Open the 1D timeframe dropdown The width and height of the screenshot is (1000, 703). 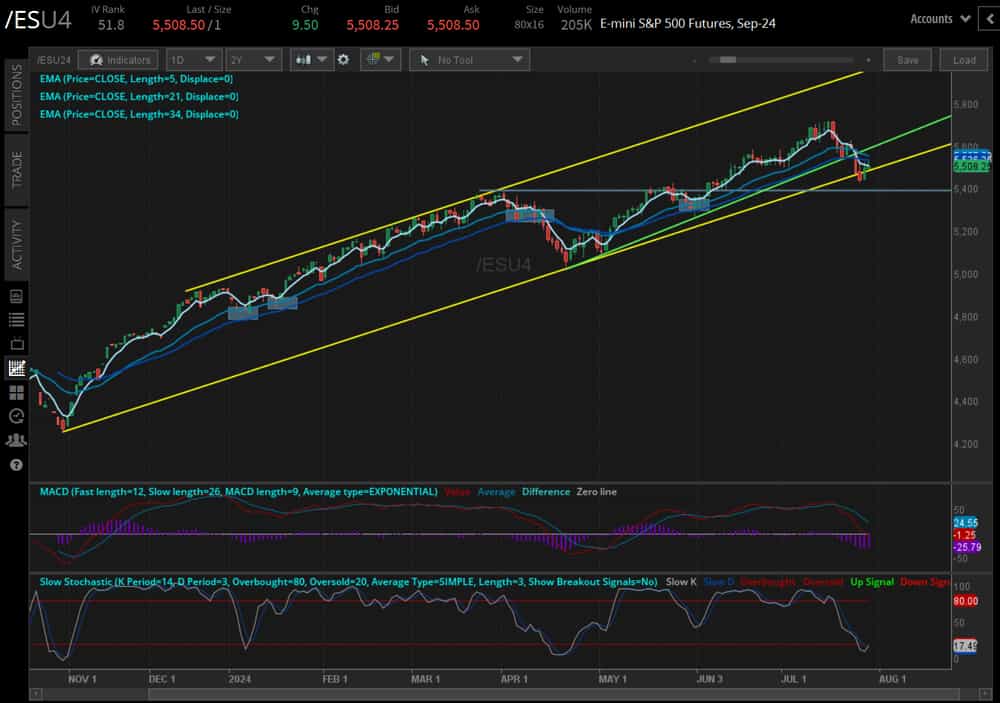pos(192,59)
